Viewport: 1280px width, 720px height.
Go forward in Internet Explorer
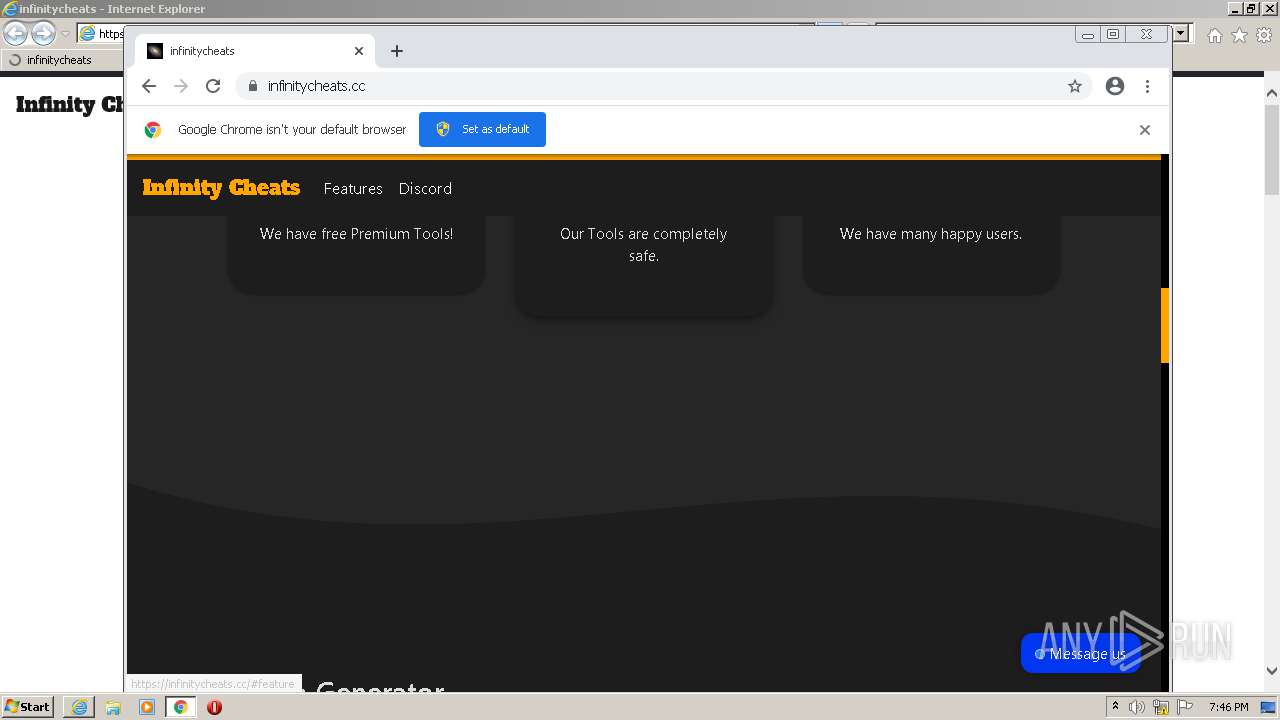pyautogui.click(x=43, y=34)
